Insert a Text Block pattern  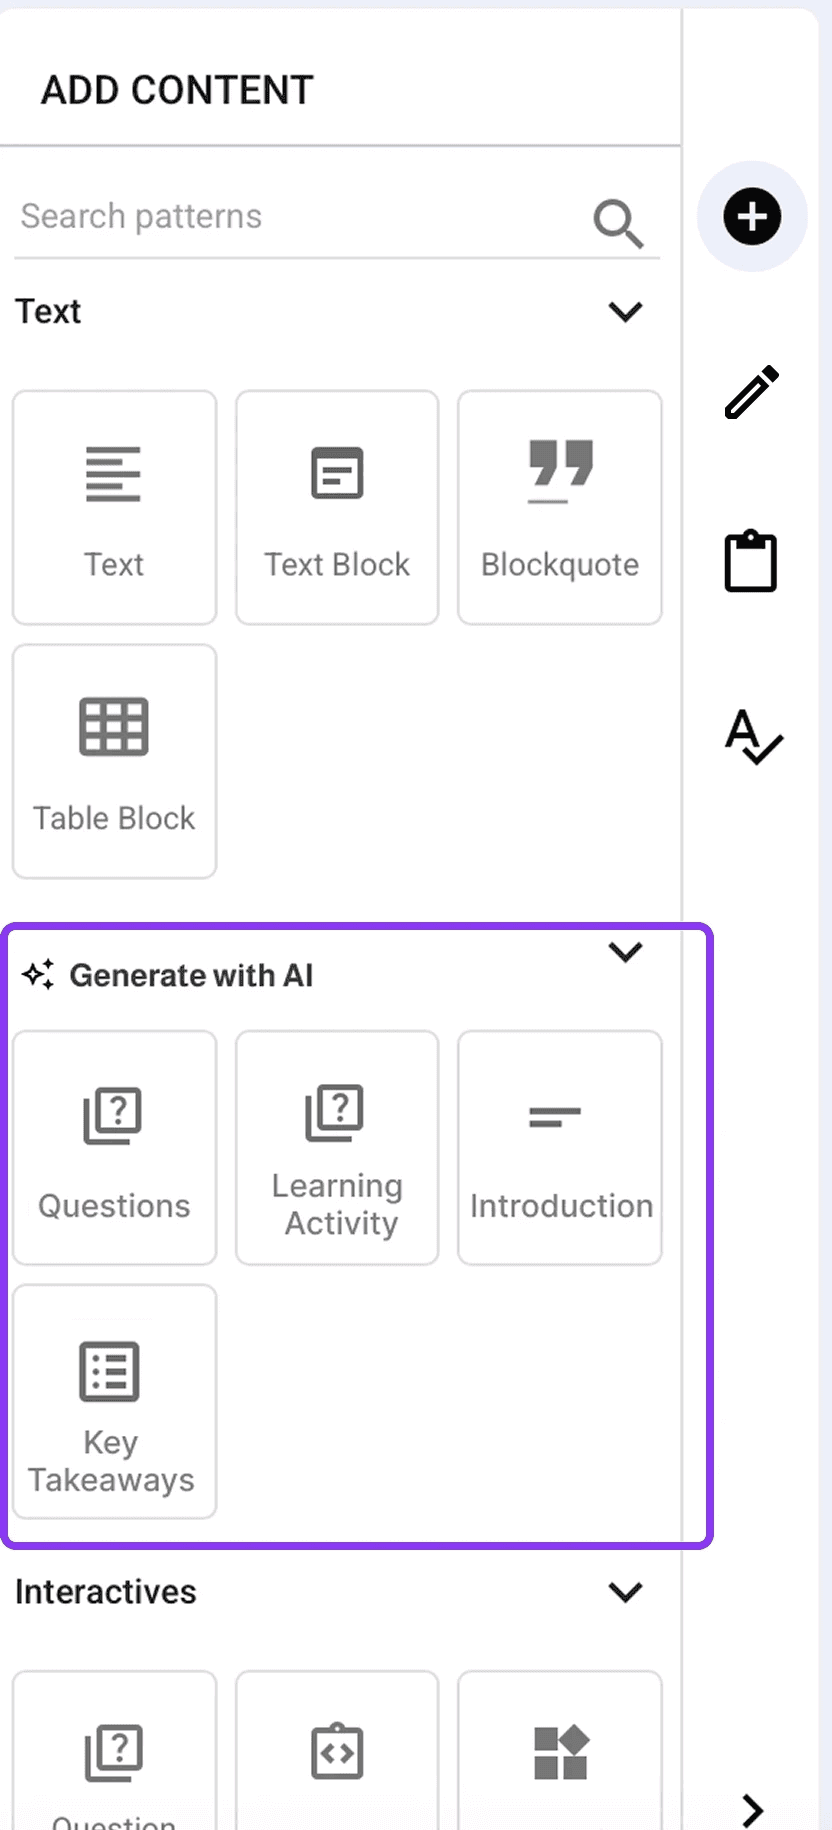[337, 508]
